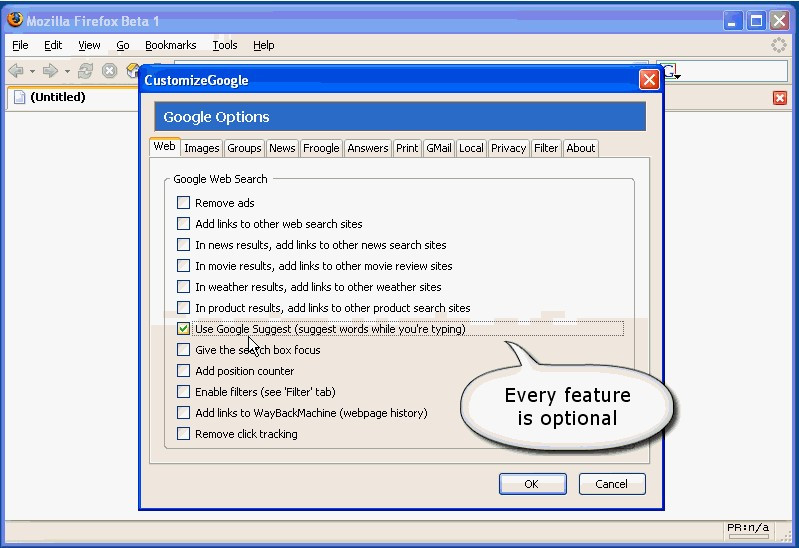Check Enable filters (see 'Filter' tab)
Screen dimensions: 799x548
click(183, 392)
